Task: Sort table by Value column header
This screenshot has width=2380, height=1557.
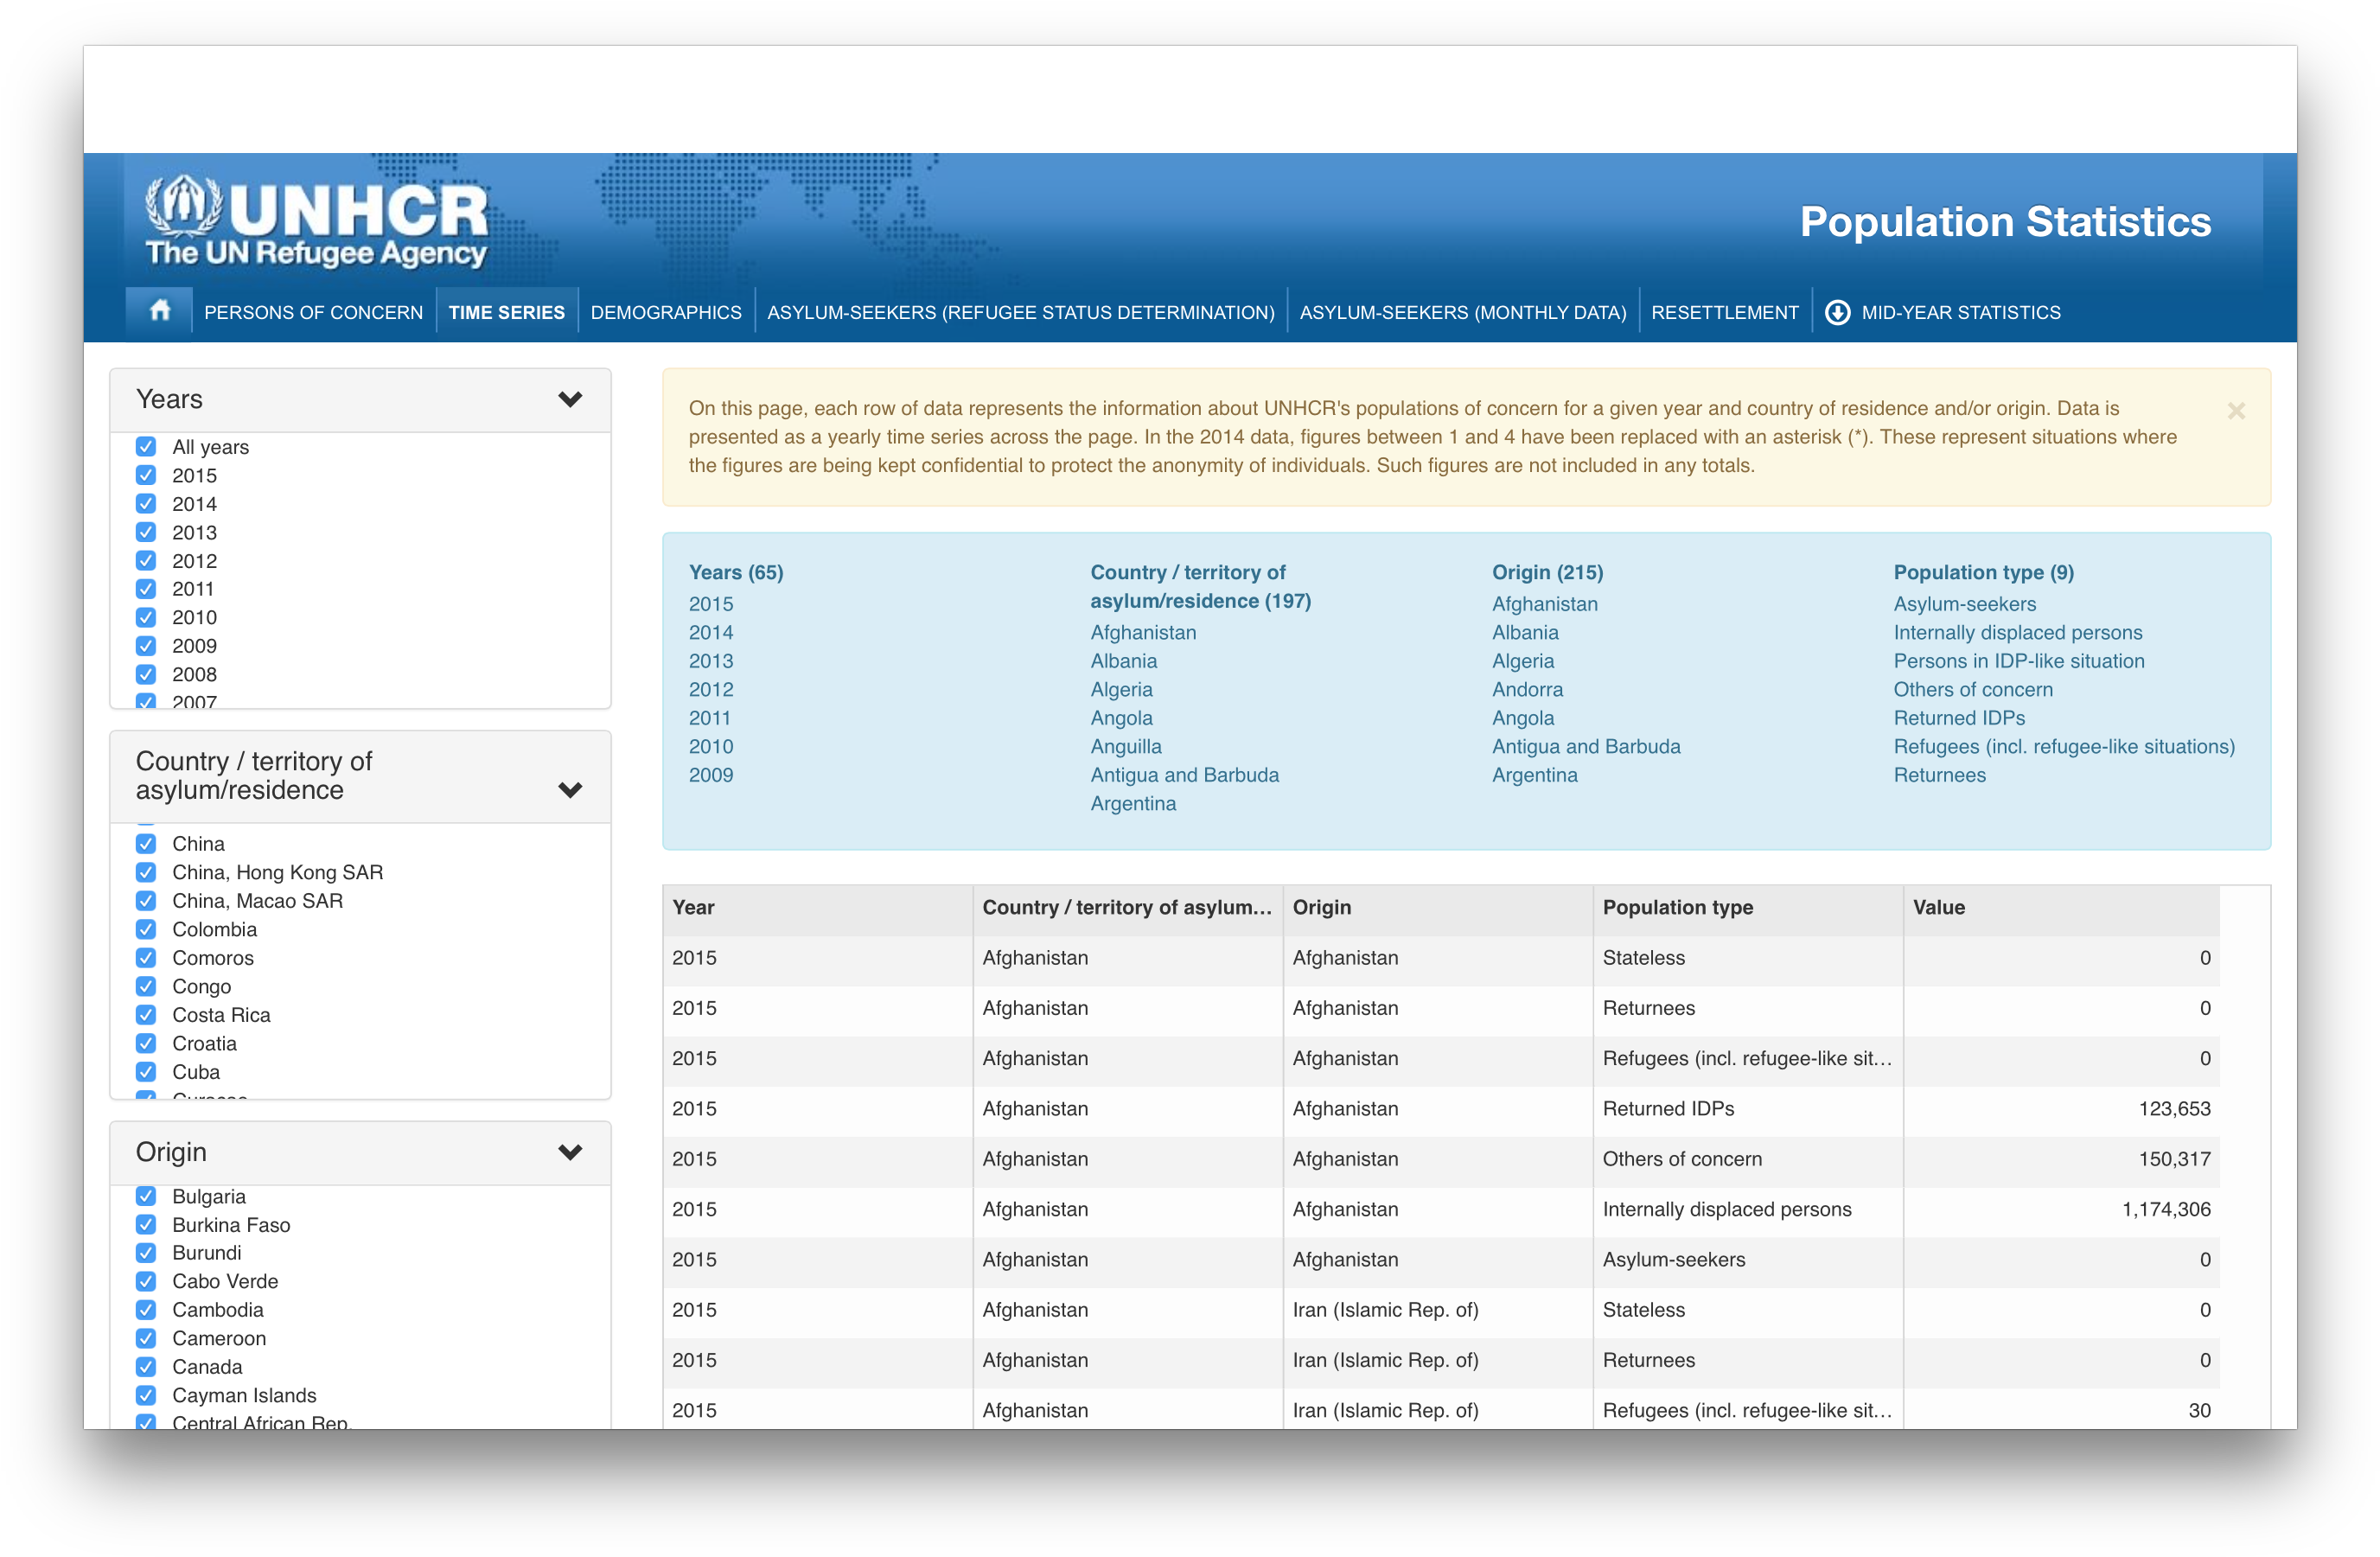Action: tap(1938, 907)
